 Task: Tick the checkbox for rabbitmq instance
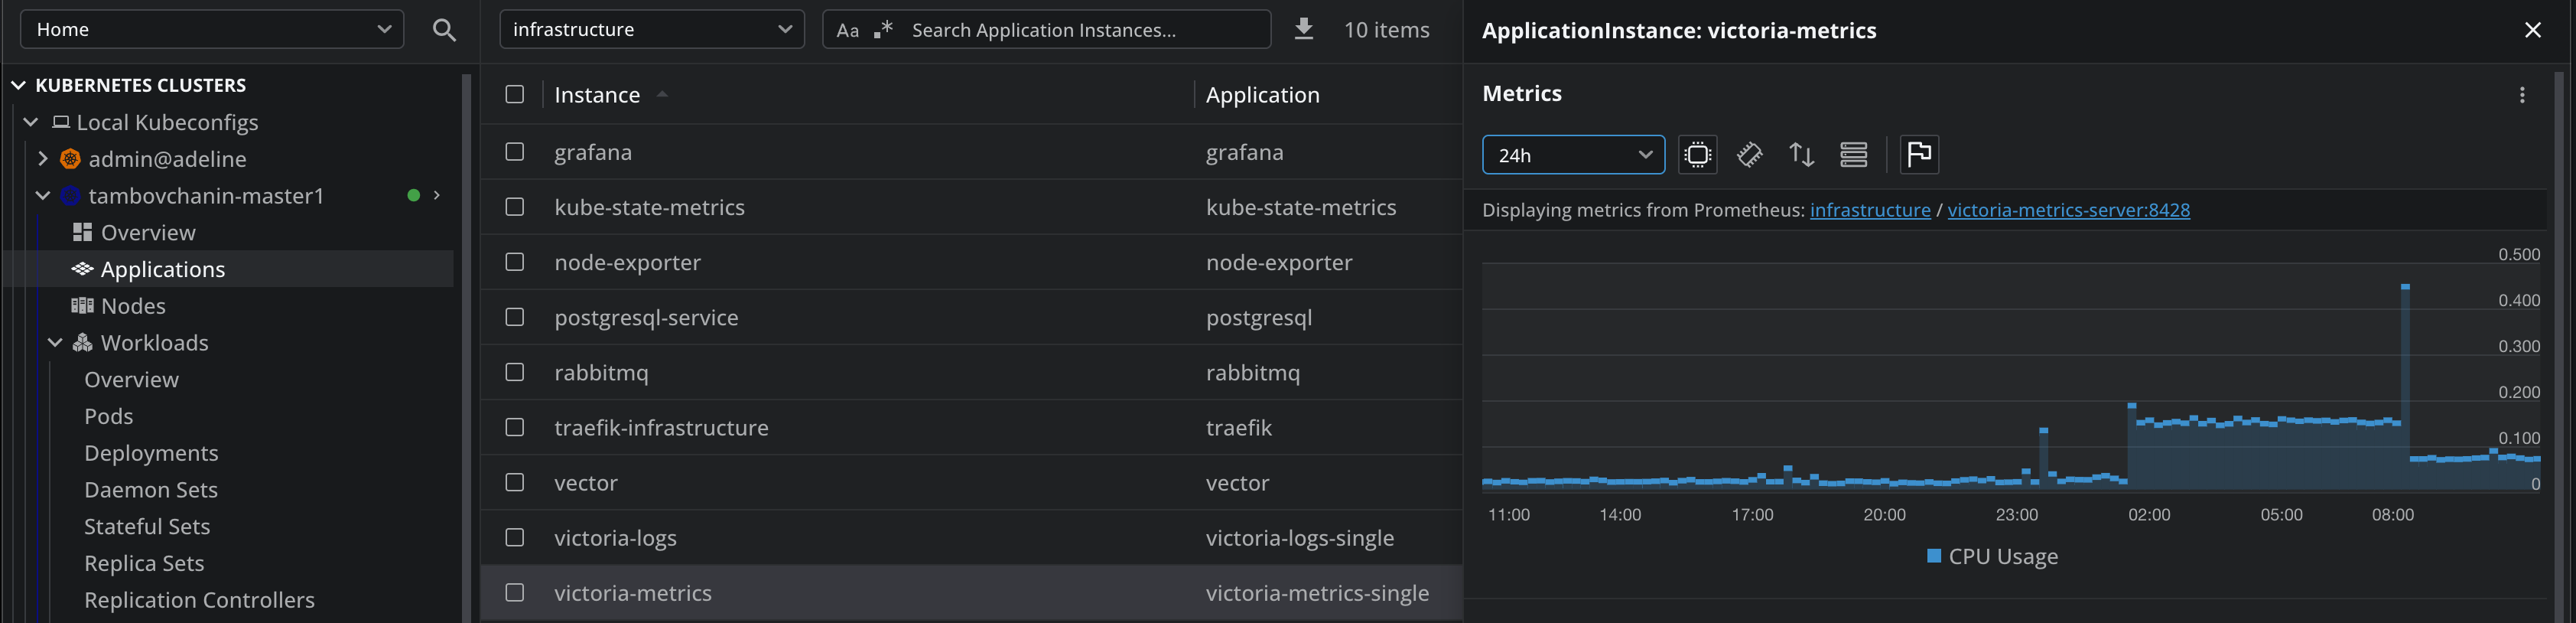coord(515,372)
